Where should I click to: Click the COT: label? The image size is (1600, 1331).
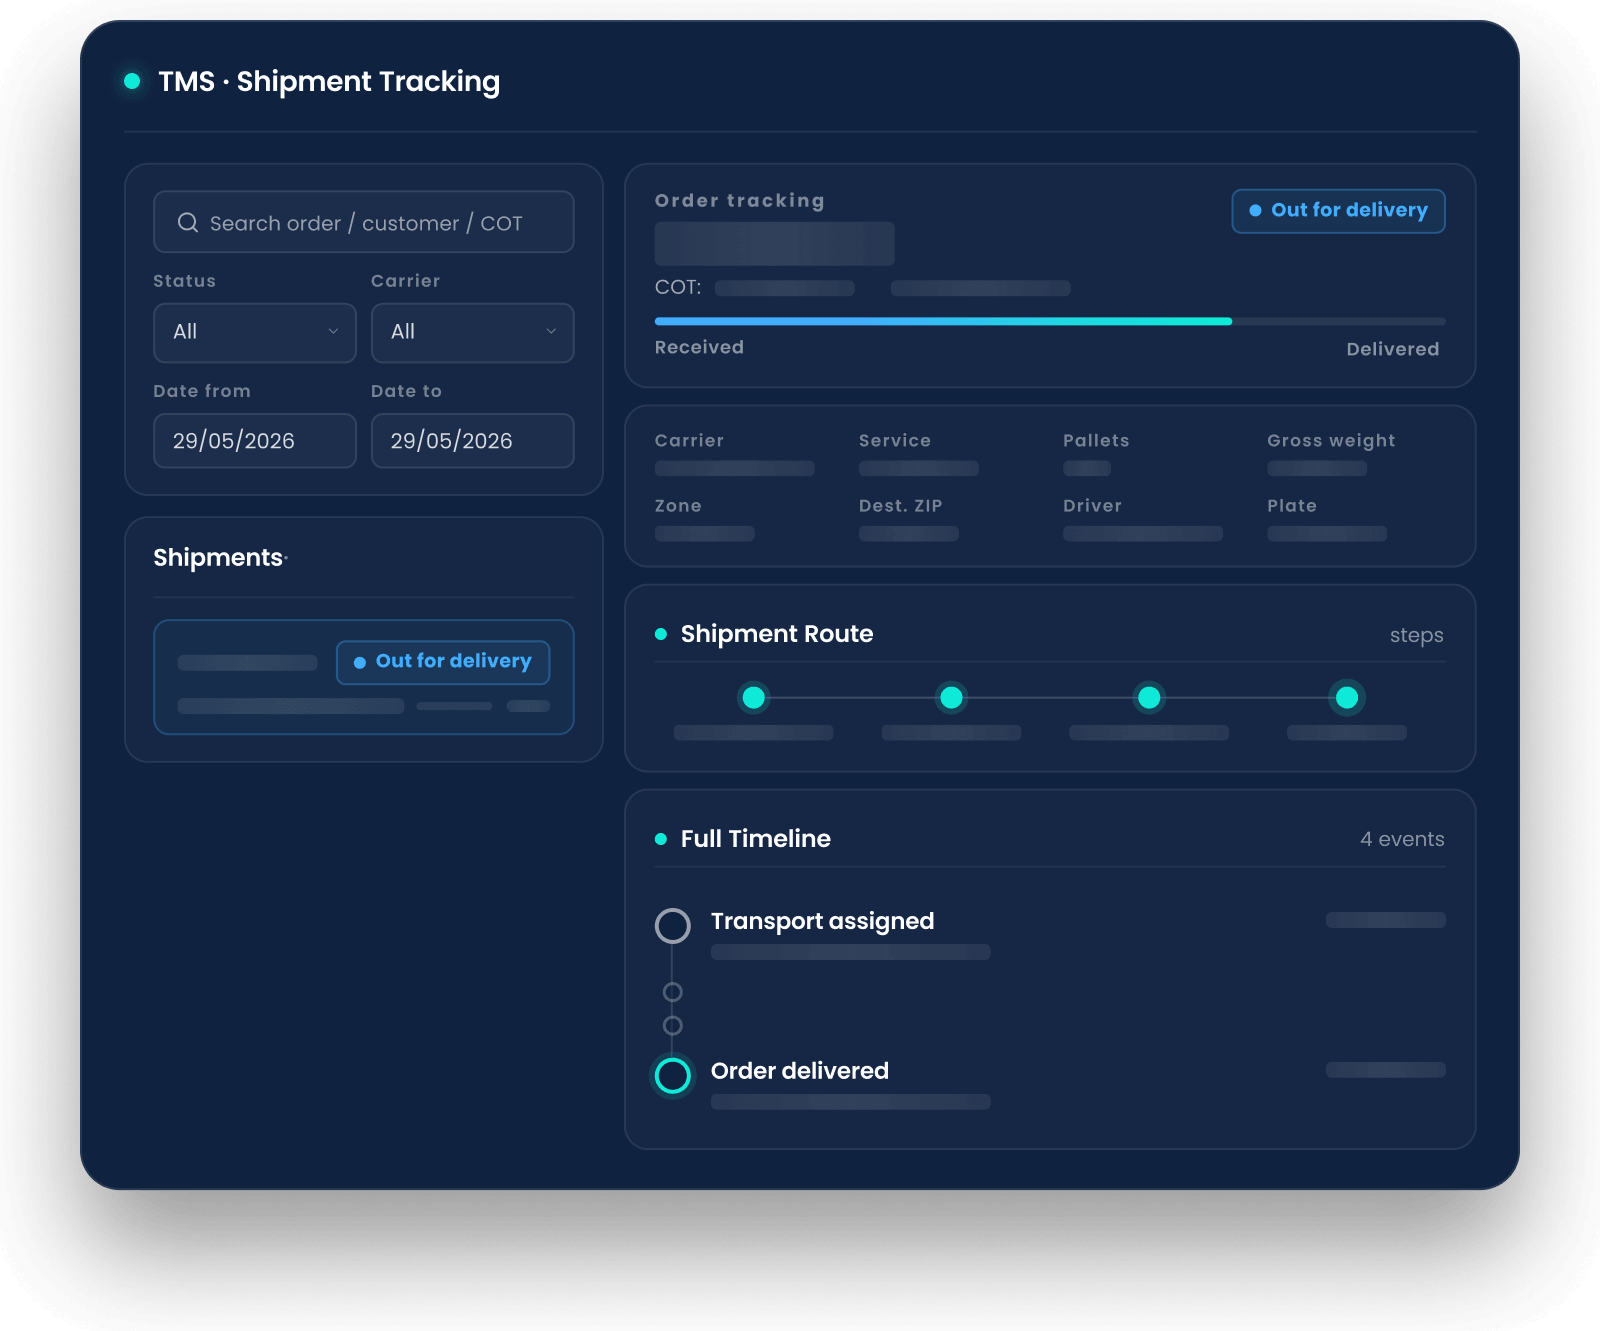click(678, 287)
